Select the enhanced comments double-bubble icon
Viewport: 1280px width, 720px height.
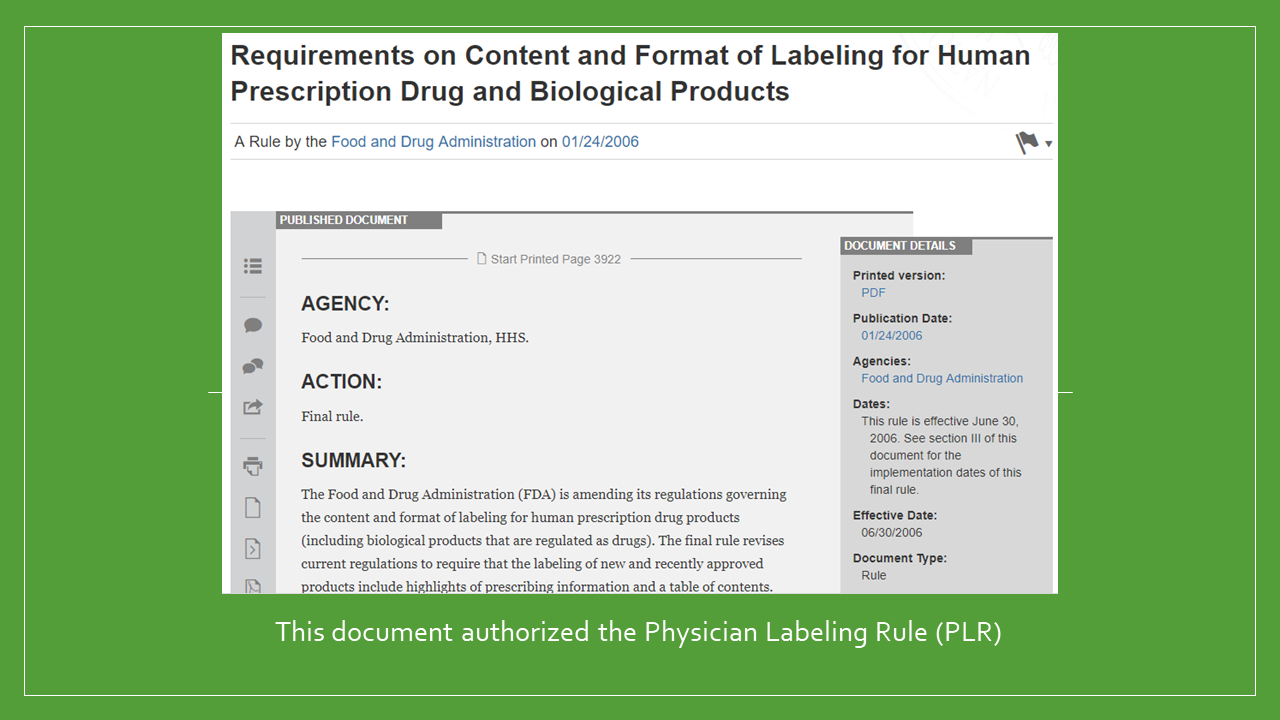(x=252, y=366)
